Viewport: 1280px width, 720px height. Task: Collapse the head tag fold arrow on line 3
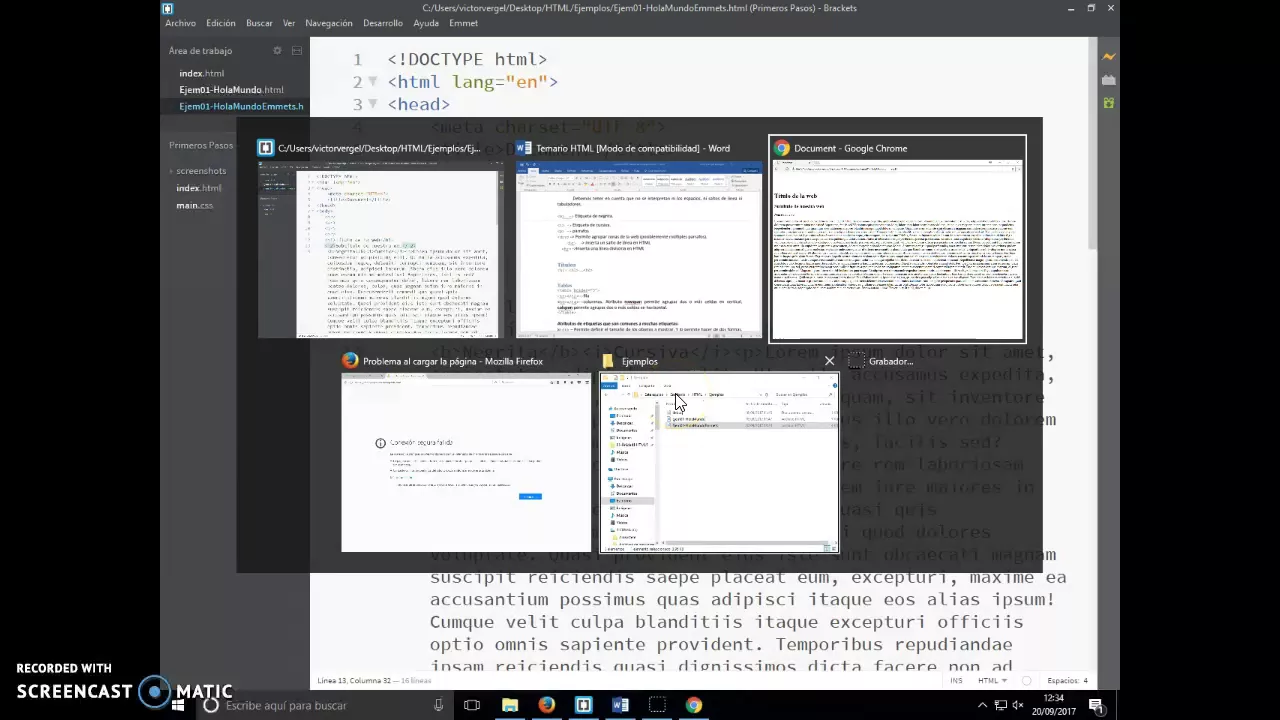coord(373,104)
